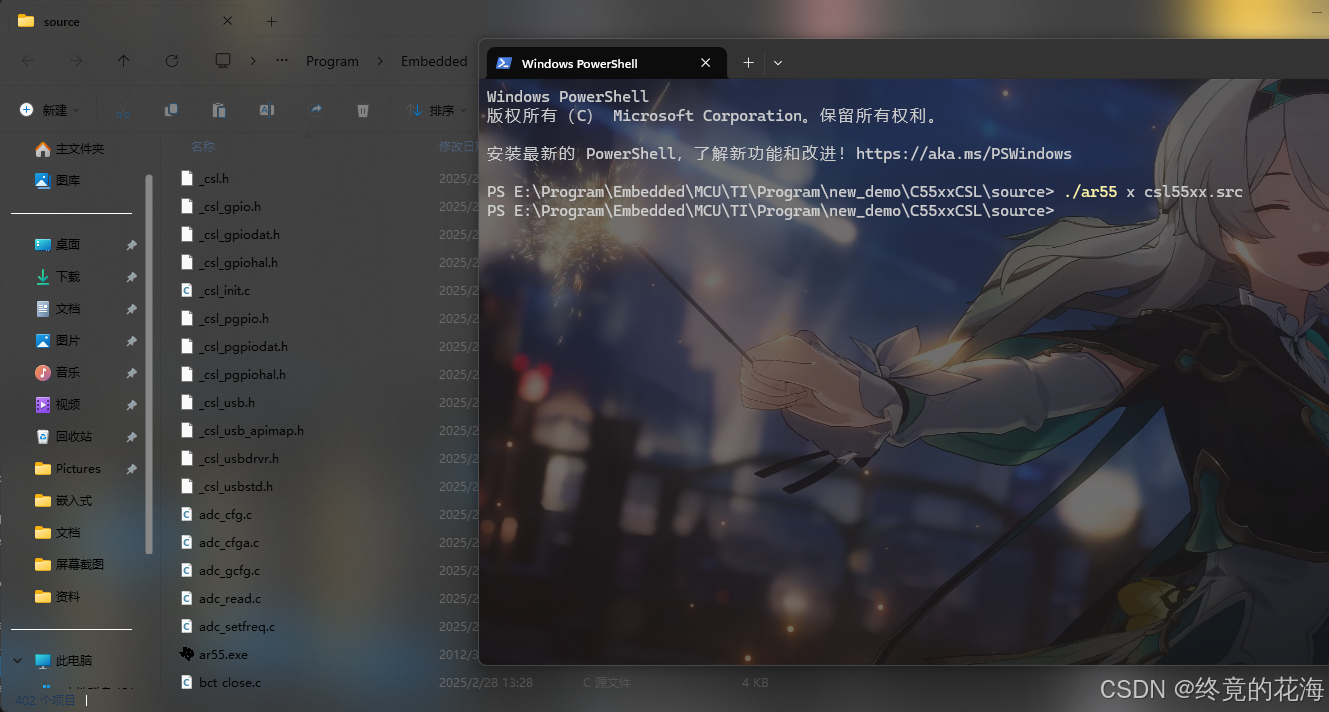Open 此电脑 in the navigation pane
This screenshot has height=712, width=1329.
64,661
